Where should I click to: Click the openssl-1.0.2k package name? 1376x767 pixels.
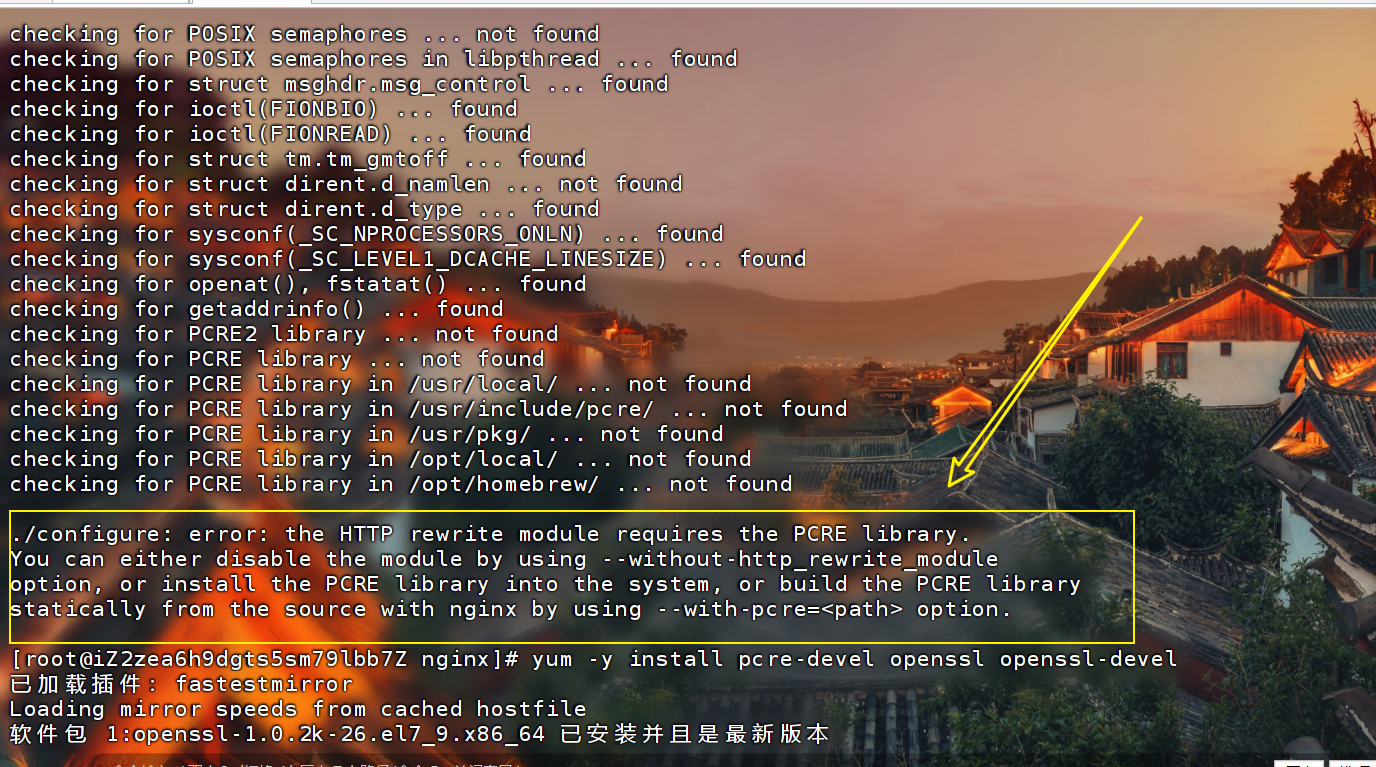(340, 734)
